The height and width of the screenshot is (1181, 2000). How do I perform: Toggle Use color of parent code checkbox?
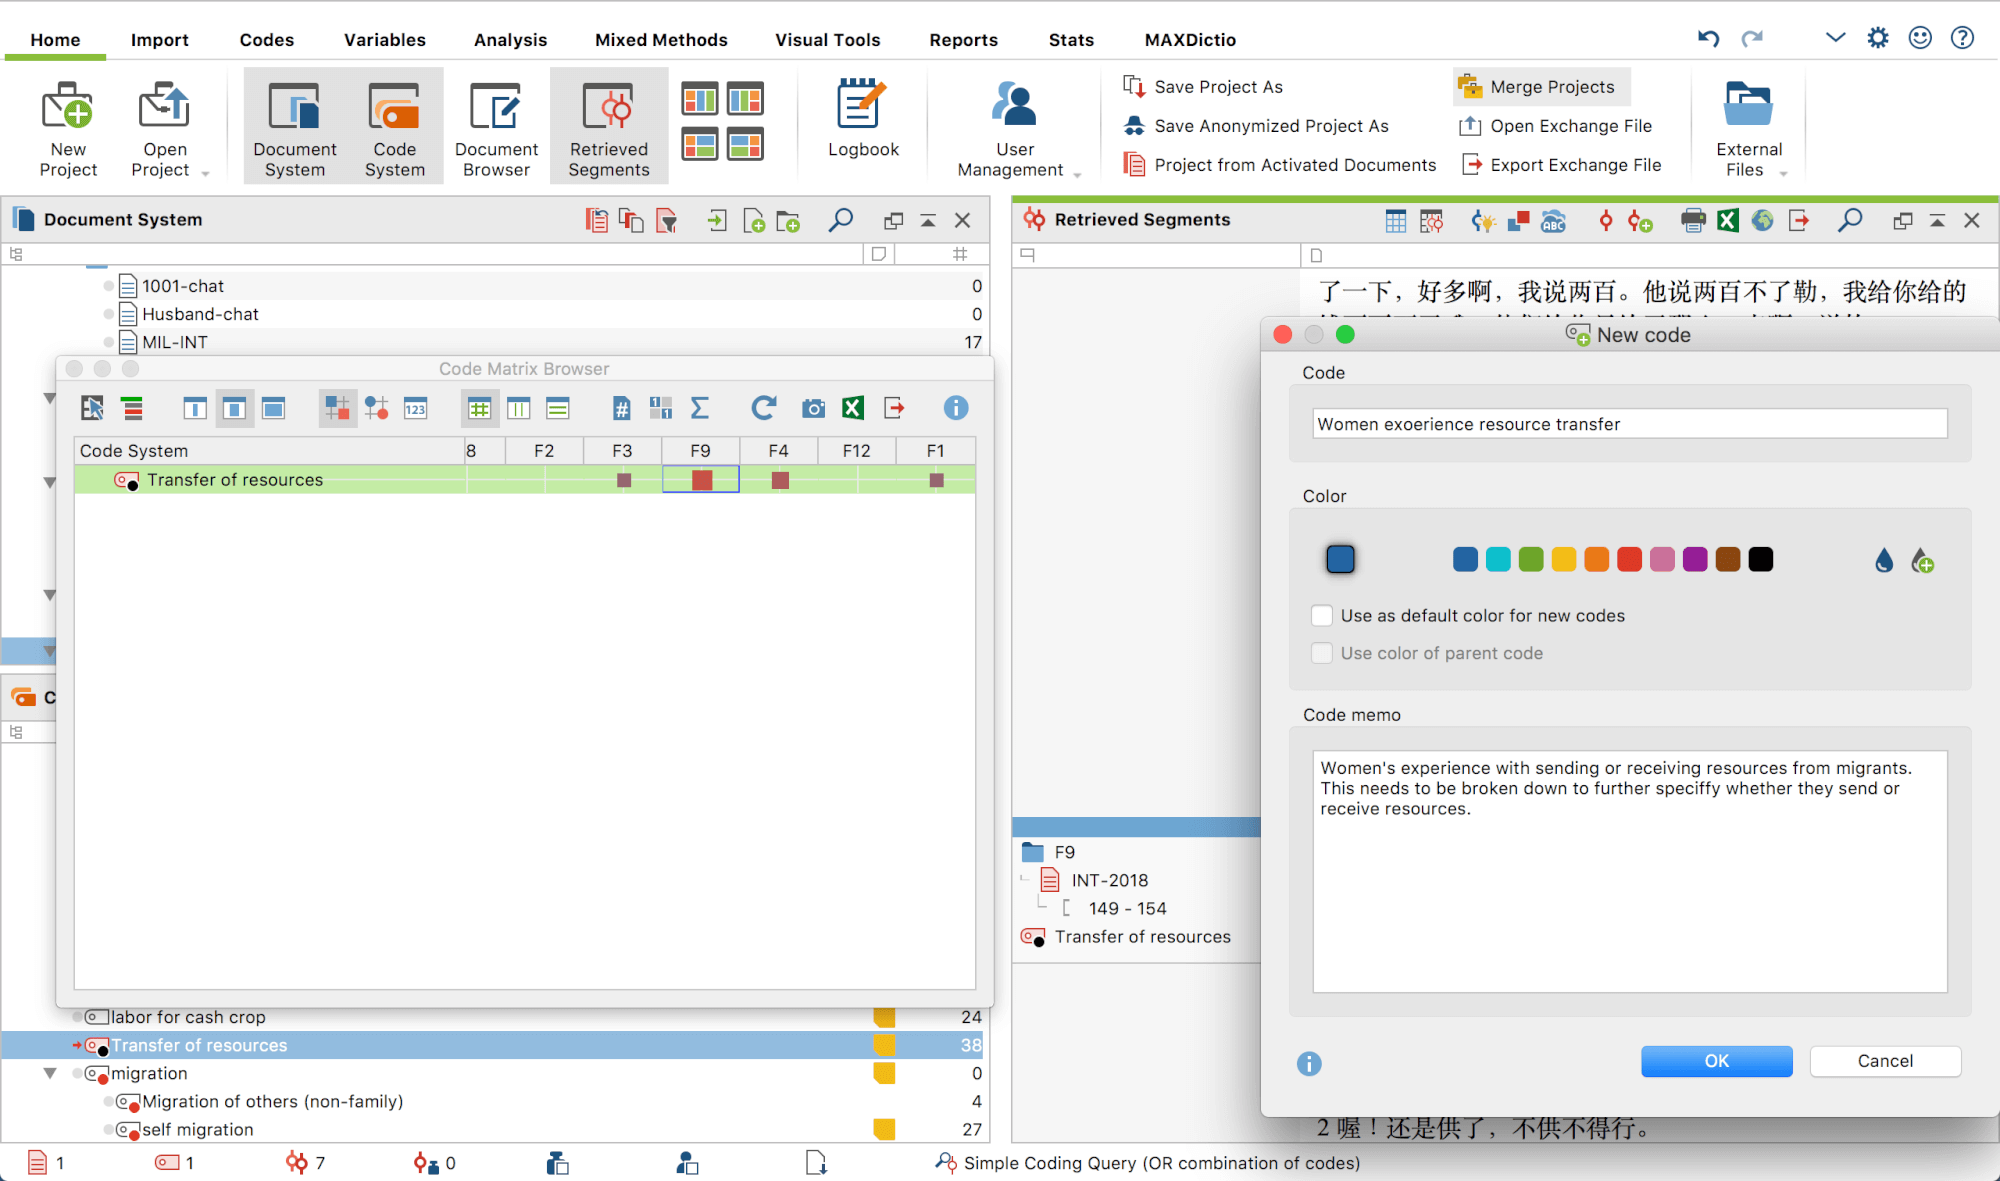pyautogui.click(x=1322, y=653)
